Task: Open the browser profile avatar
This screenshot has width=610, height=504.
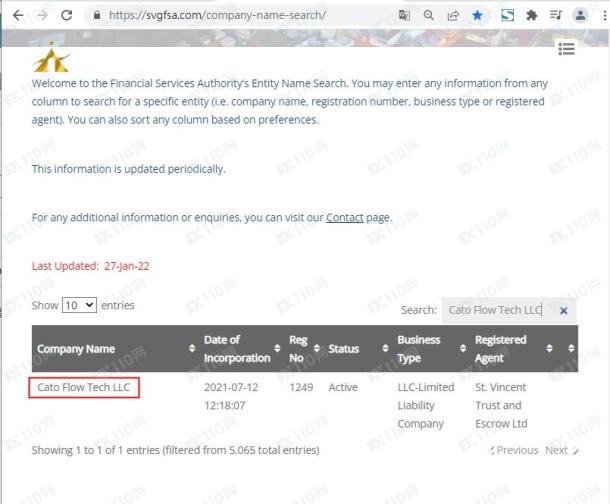Action: 580,15
